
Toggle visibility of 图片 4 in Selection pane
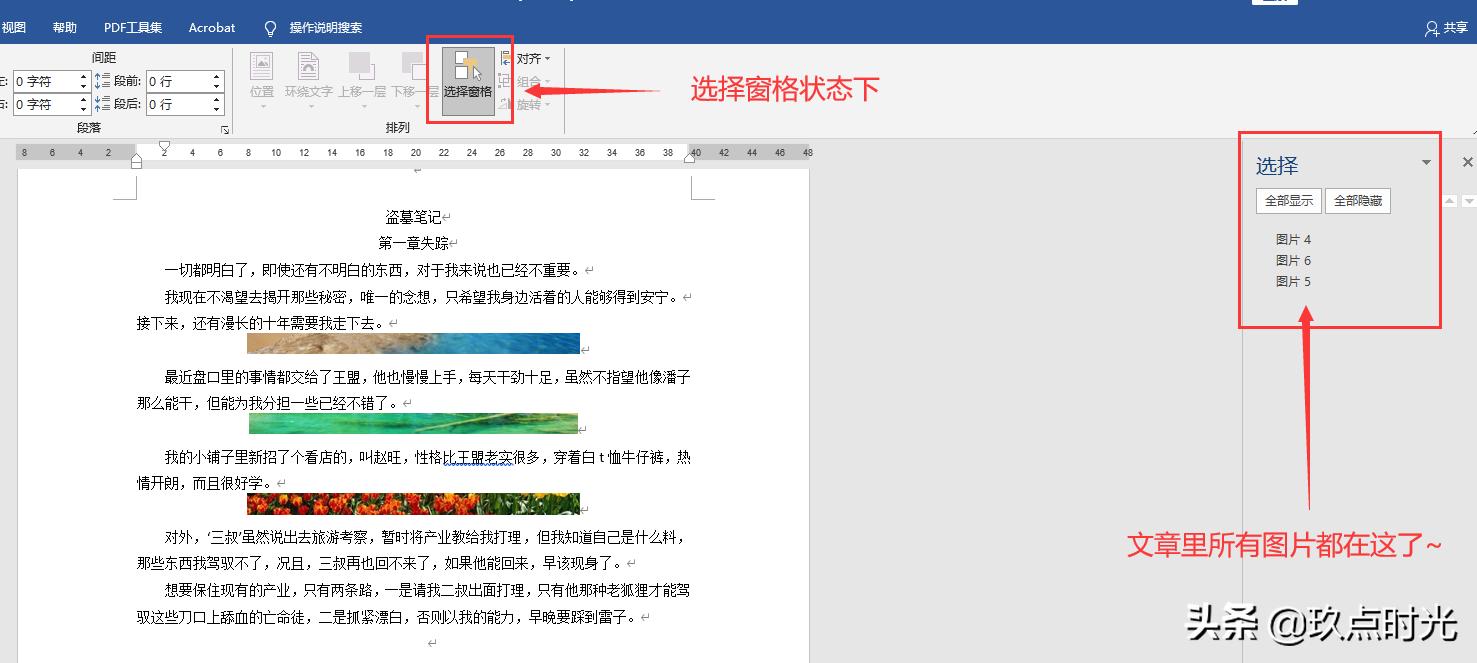pyautogui.click(x=1294, y=239)
